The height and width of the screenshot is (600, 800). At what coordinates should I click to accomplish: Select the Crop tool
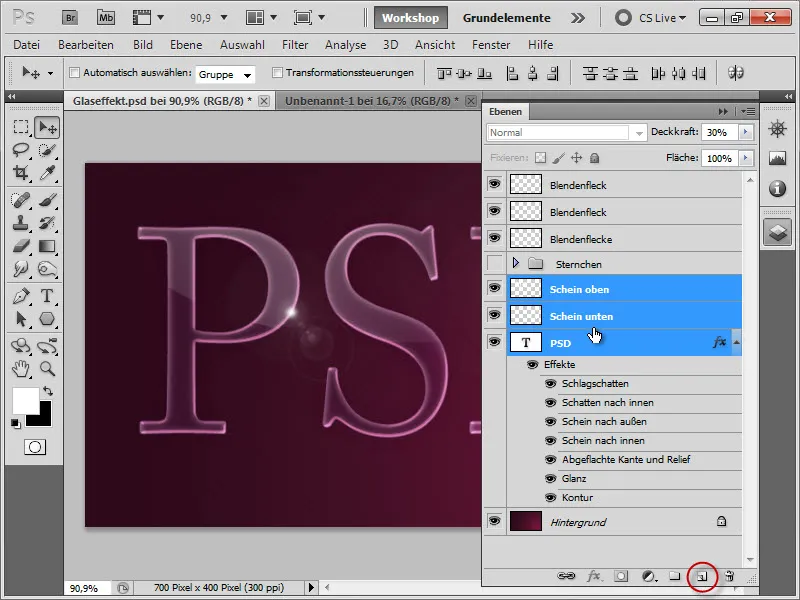[21, 173]
